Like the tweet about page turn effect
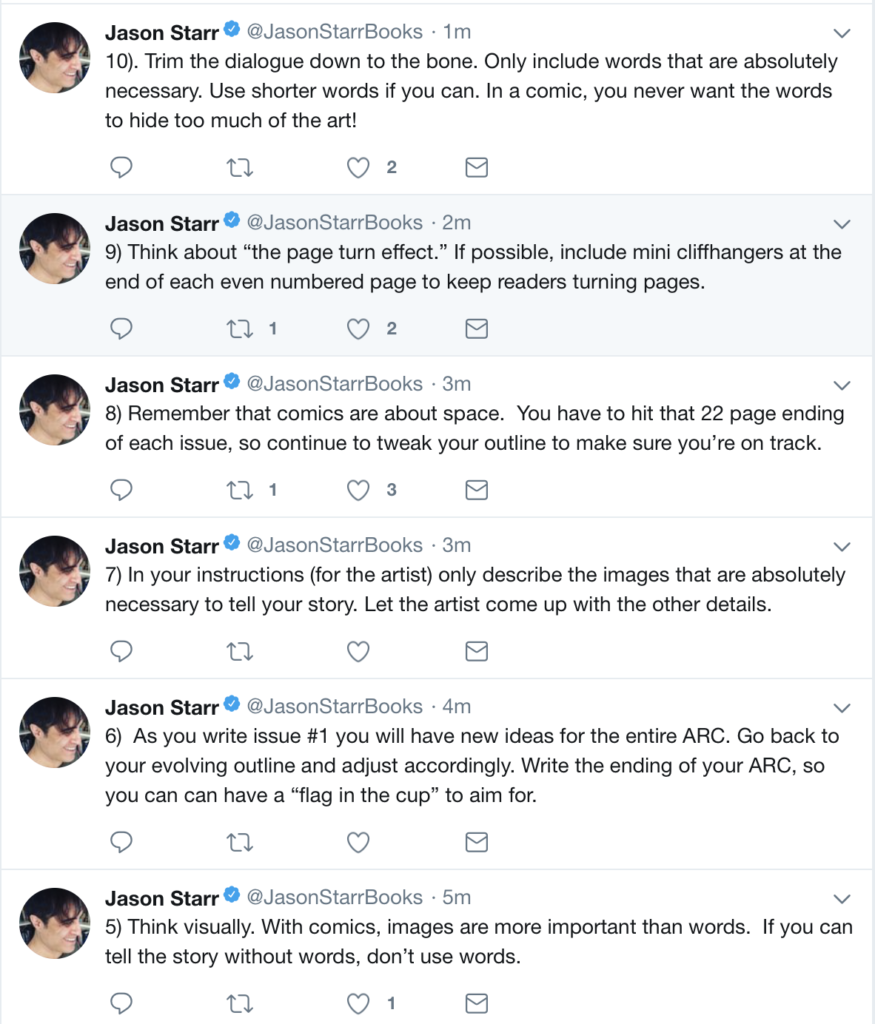 click(x=358, y=329)
